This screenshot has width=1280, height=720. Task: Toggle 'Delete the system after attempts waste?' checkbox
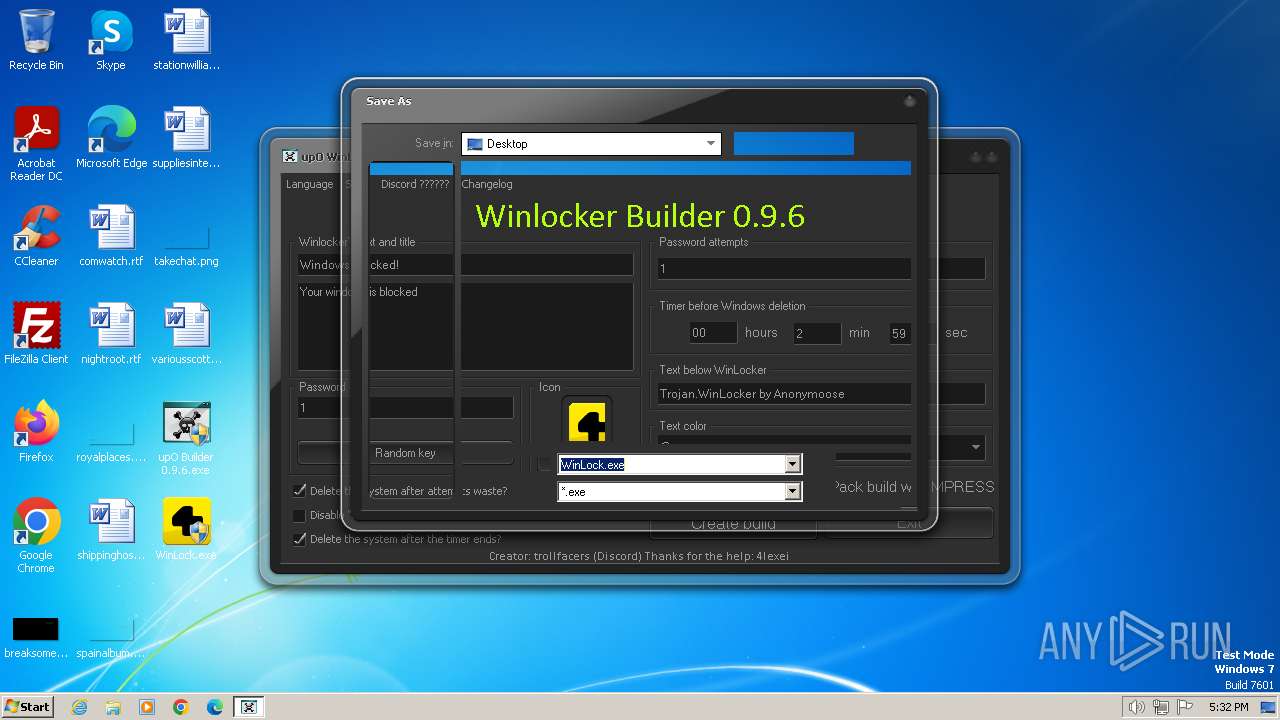(x=299, y=491)
